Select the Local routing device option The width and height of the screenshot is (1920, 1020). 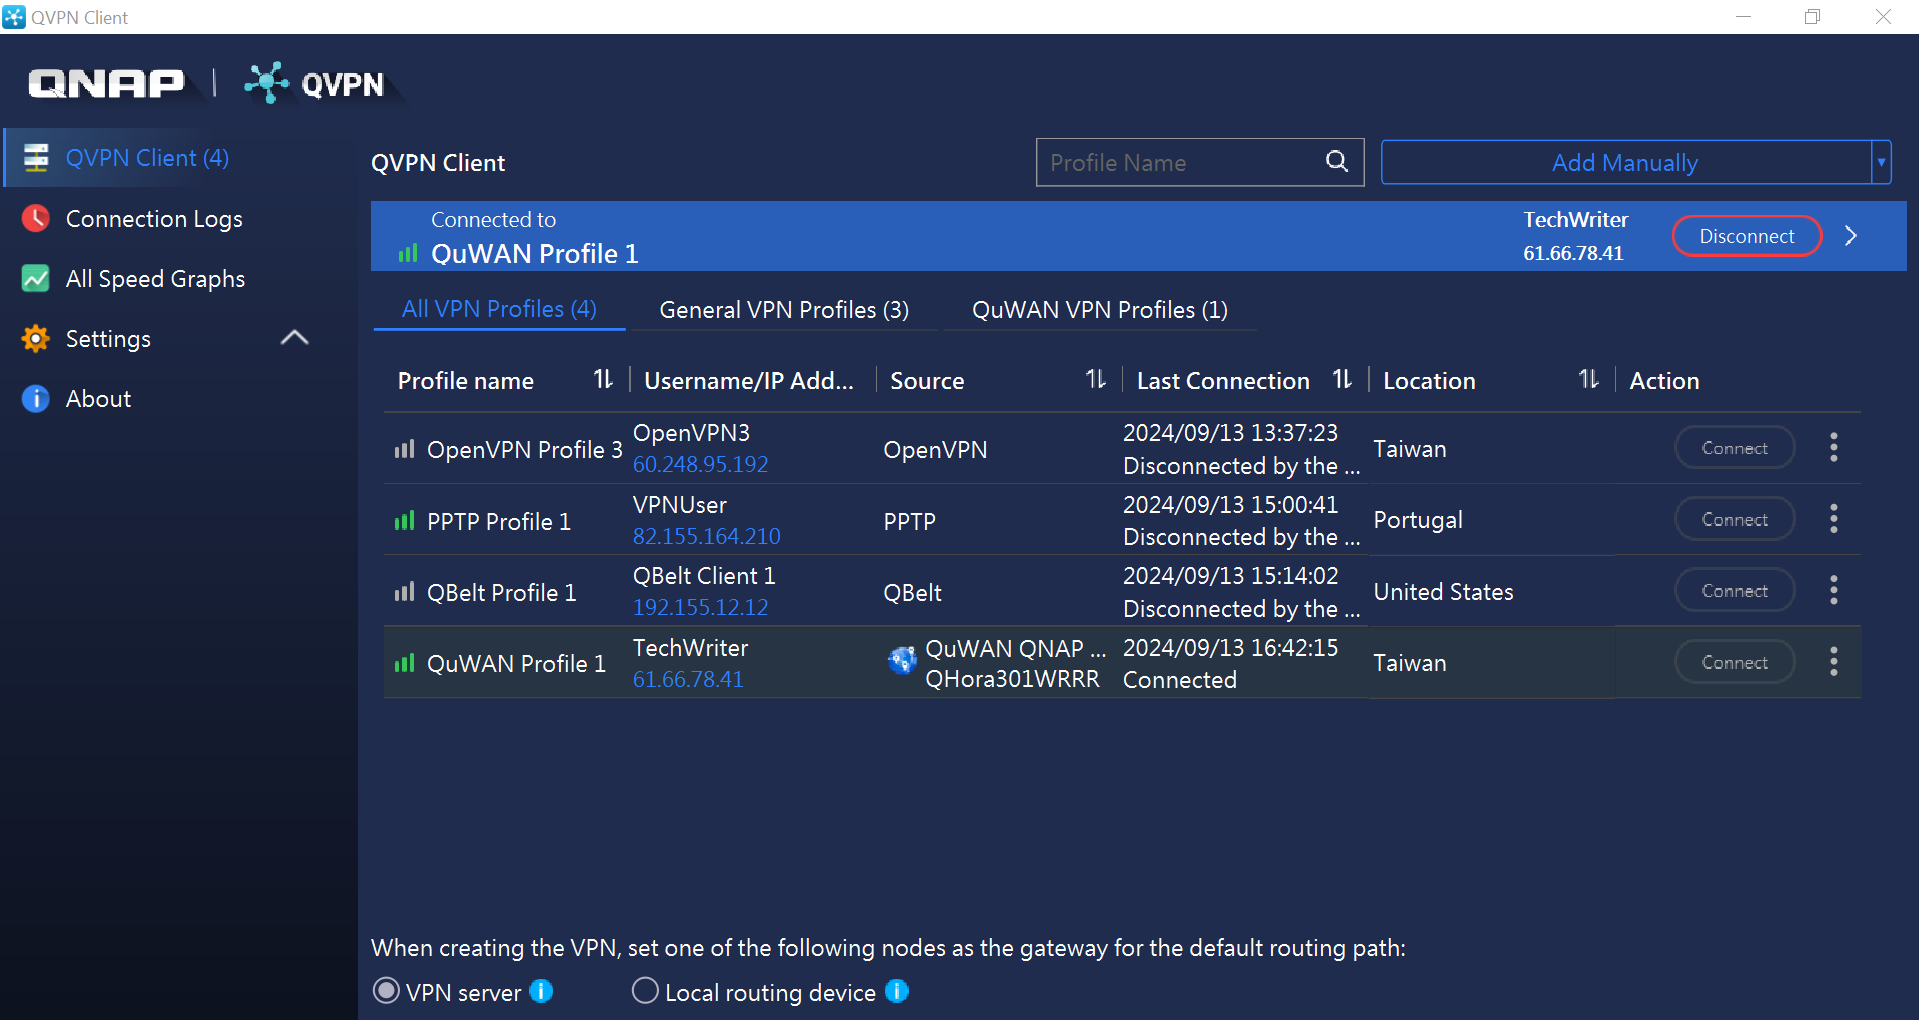(x=646, y=991)
